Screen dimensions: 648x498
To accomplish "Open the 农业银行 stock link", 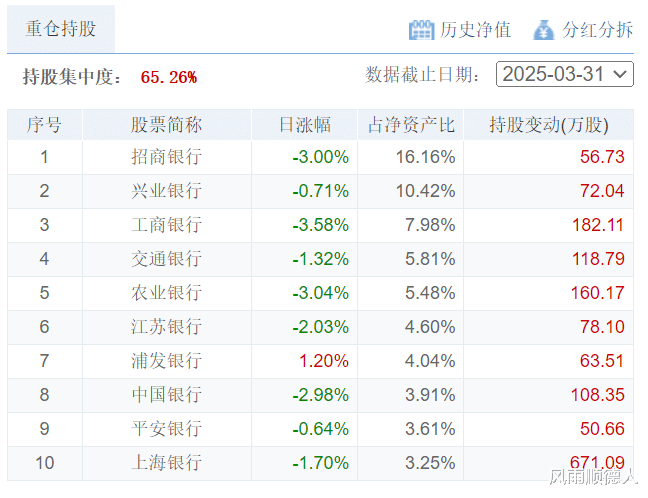I will coord(167,293).
